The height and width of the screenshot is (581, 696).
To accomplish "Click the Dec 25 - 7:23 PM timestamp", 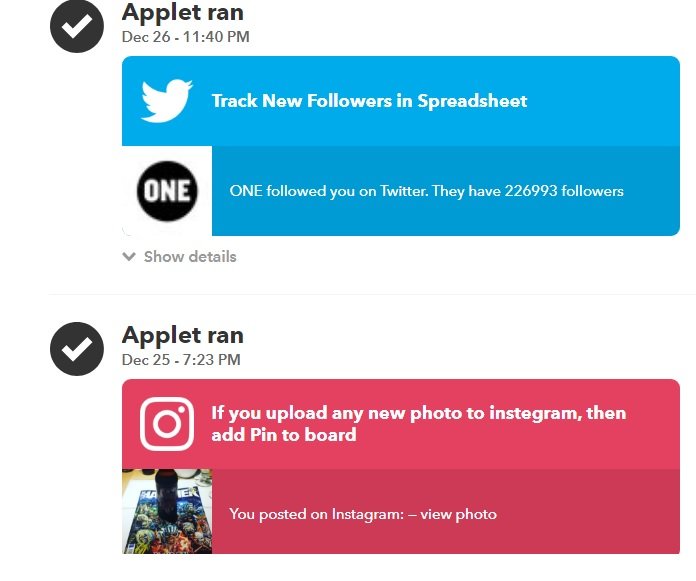I will point(181,360).
